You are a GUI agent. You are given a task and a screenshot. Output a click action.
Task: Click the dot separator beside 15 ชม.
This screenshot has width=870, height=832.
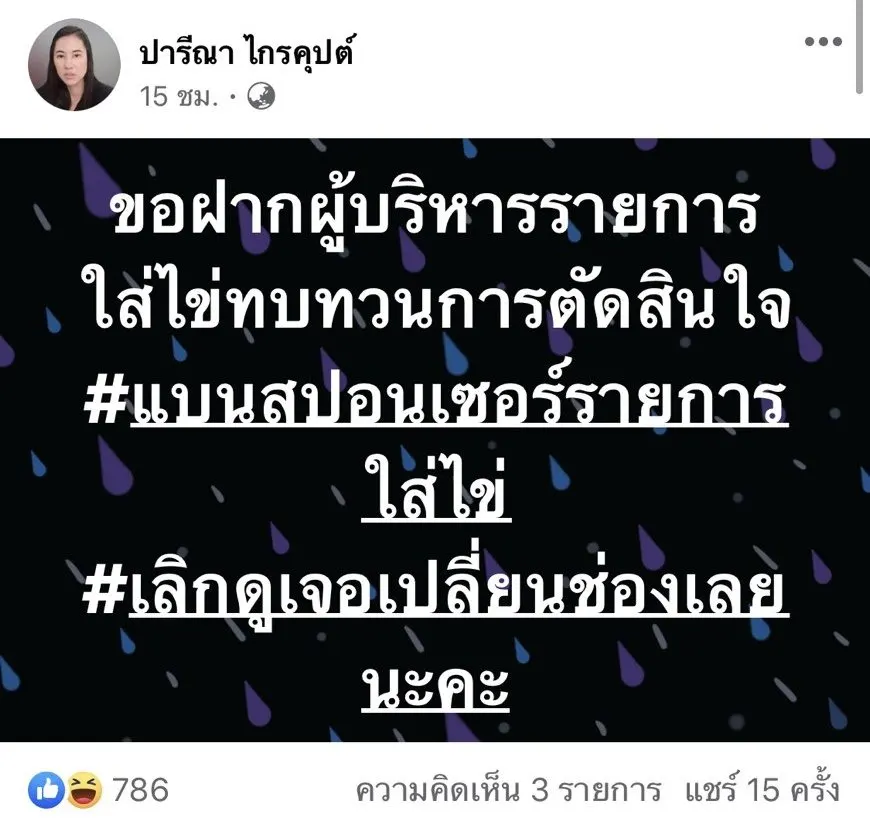[x=232, y=98]
